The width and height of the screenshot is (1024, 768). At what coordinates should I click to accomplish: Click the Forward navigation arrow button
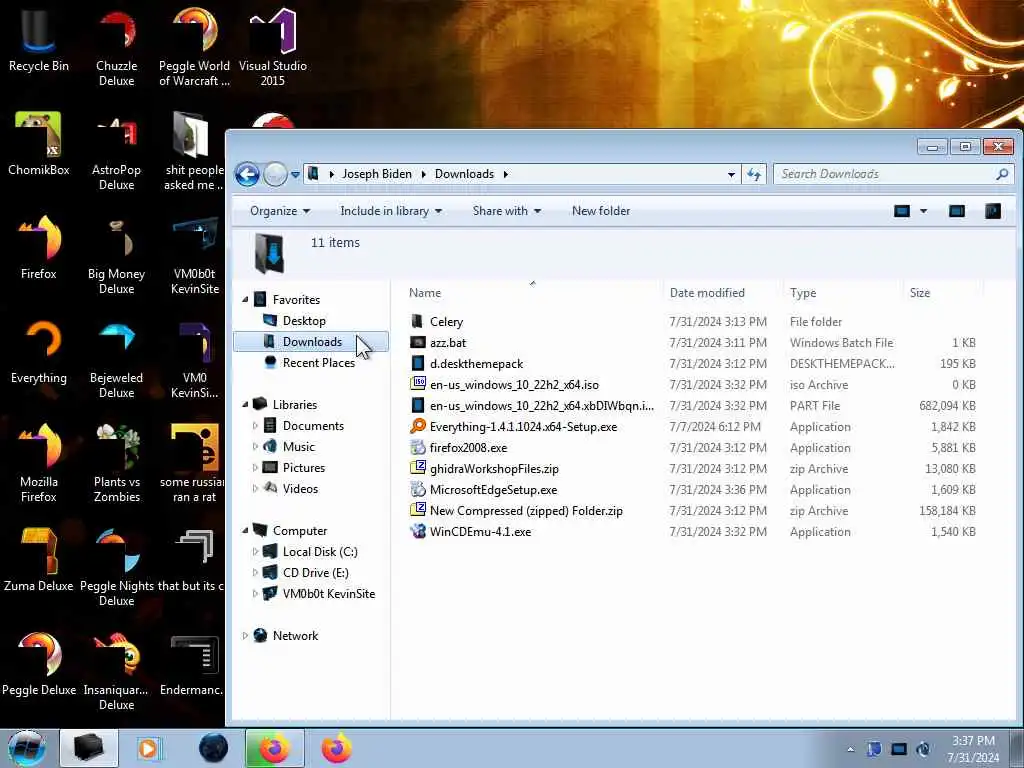[x=275, y=174]
